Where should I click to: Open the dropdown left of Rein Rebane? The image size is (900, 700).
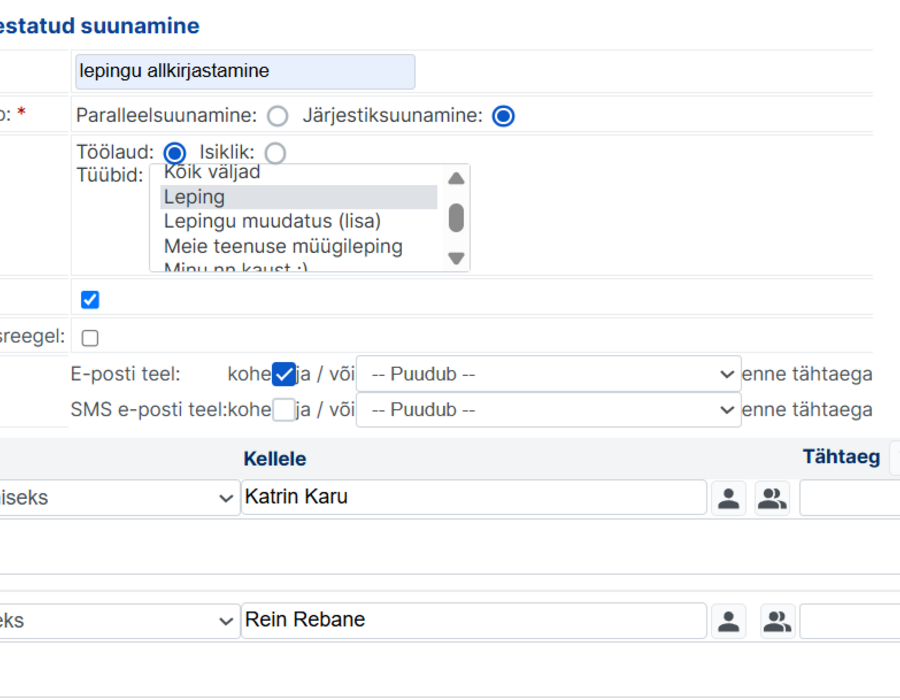[x=118, y=621]
